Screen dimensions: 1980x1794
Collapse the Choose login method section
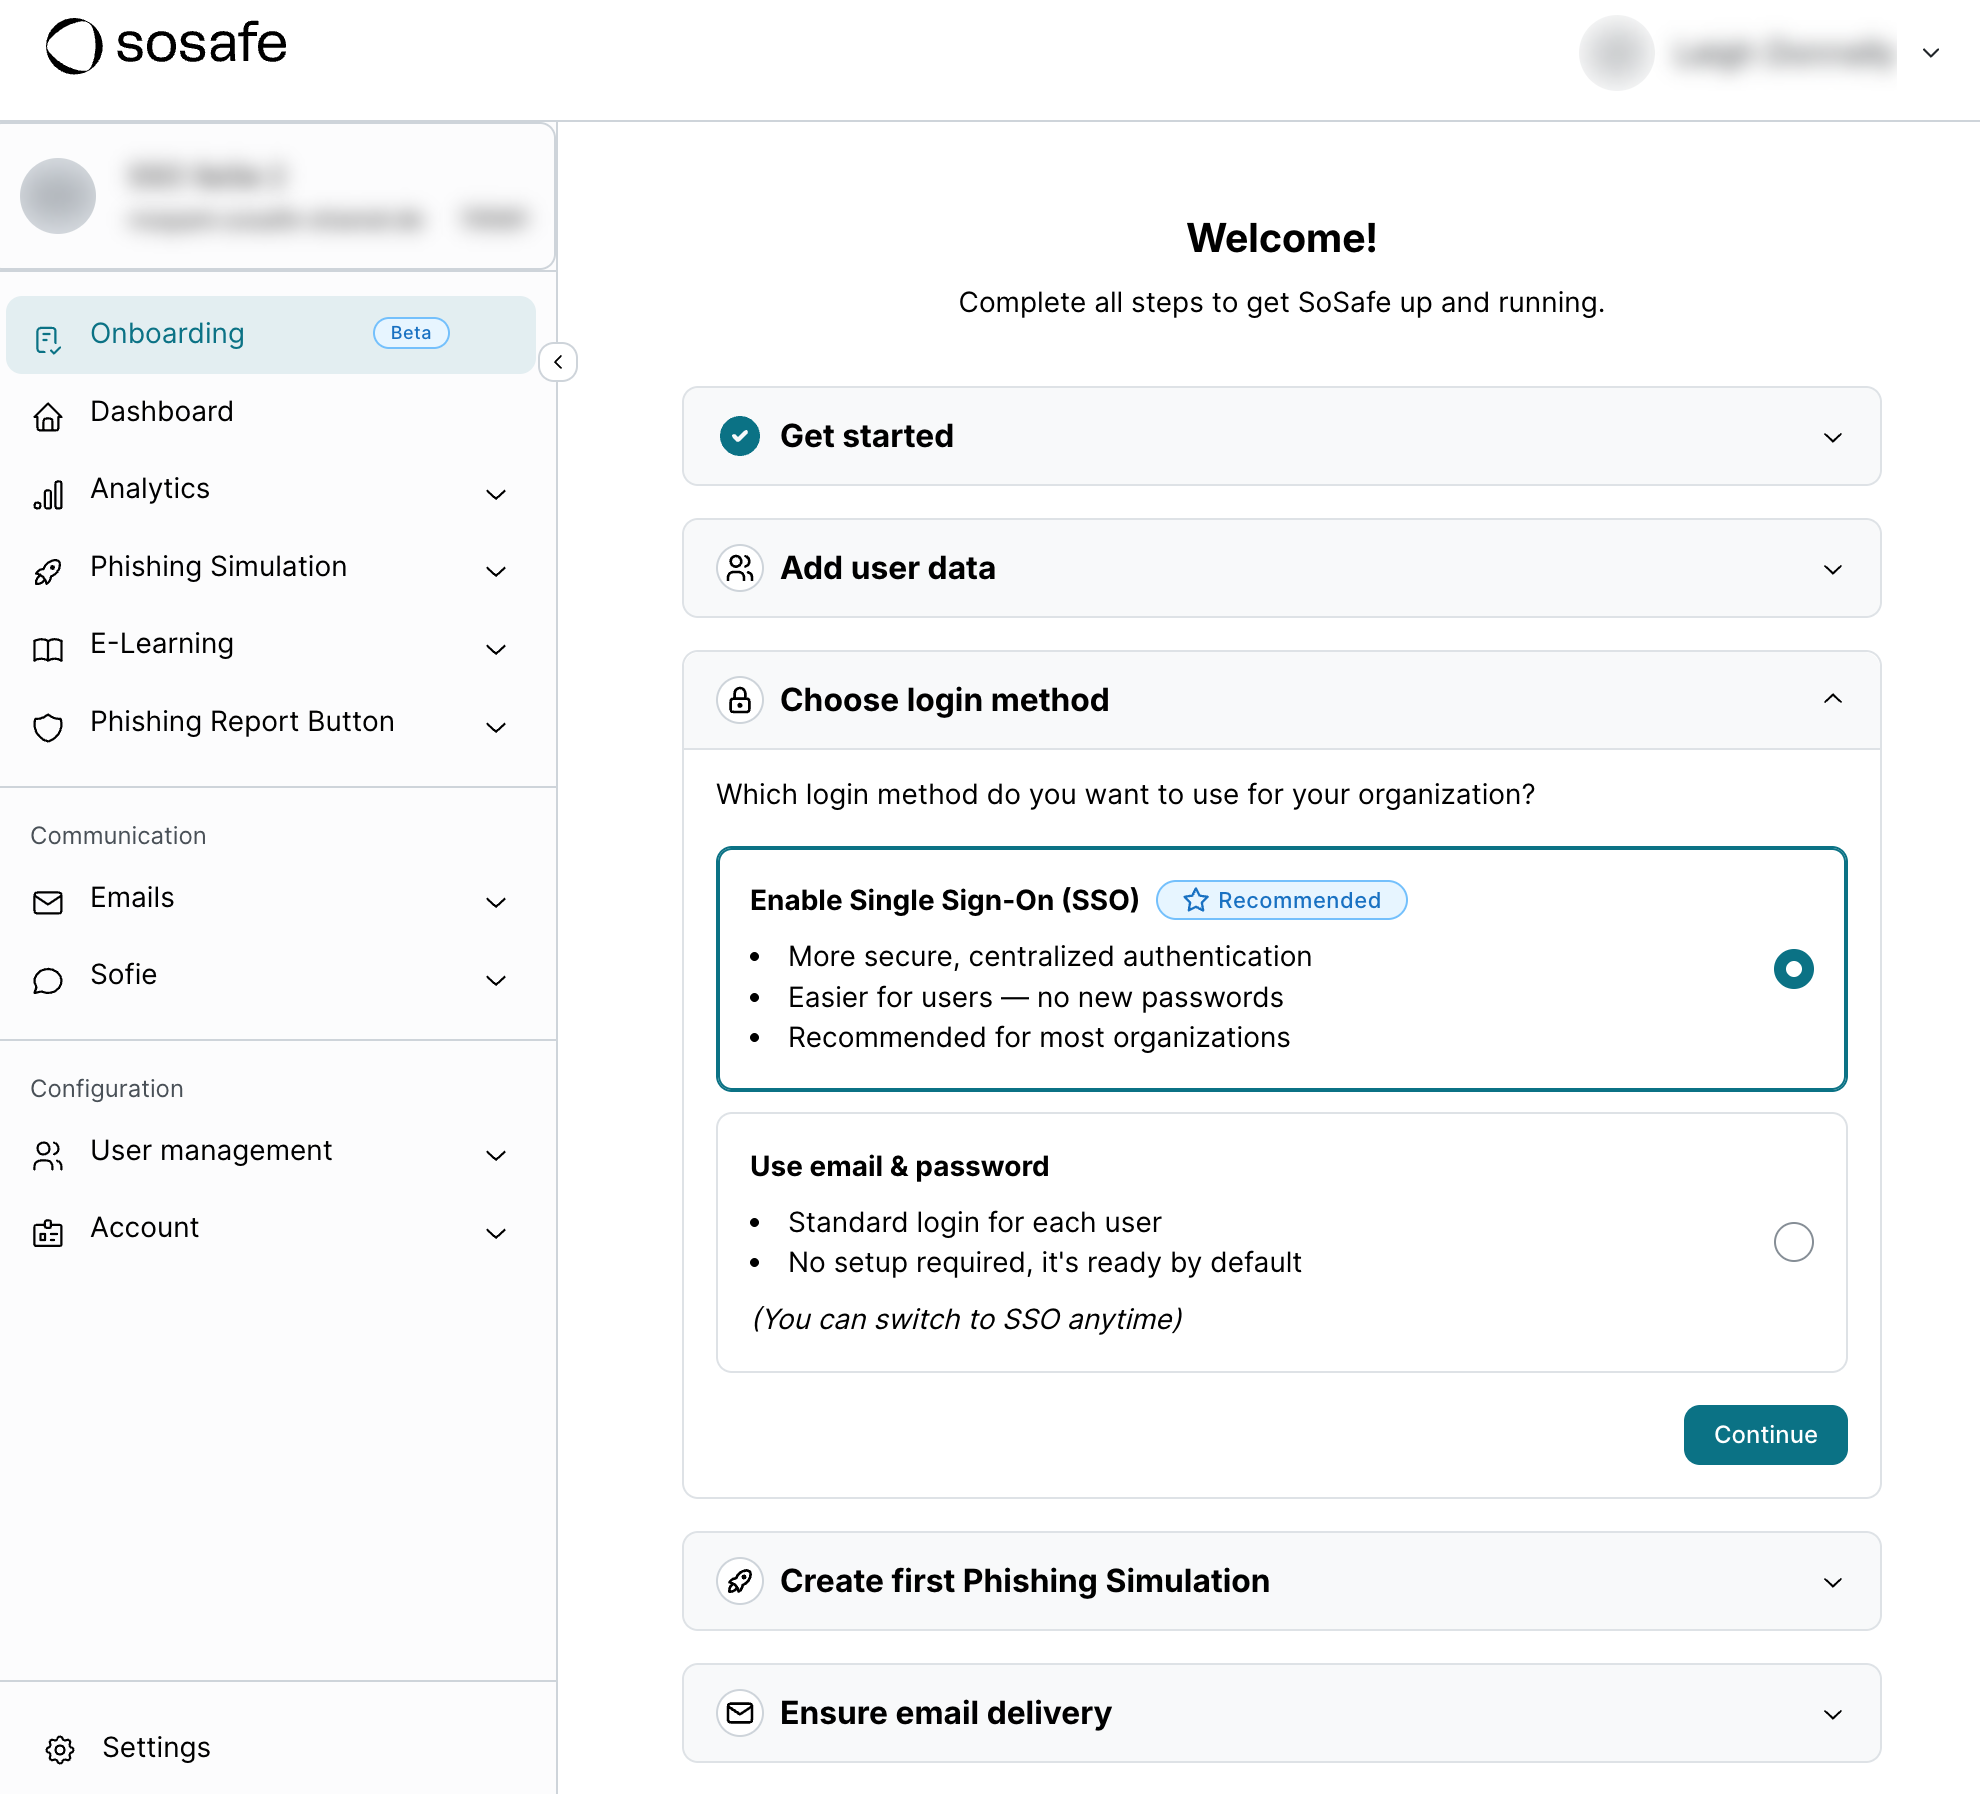1832,699
